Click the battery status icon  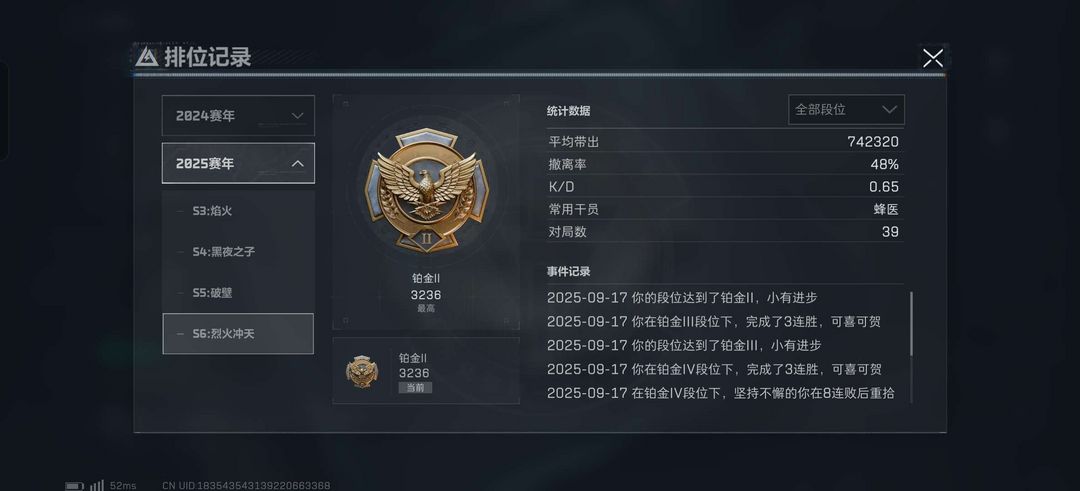[x=74, y=485]
